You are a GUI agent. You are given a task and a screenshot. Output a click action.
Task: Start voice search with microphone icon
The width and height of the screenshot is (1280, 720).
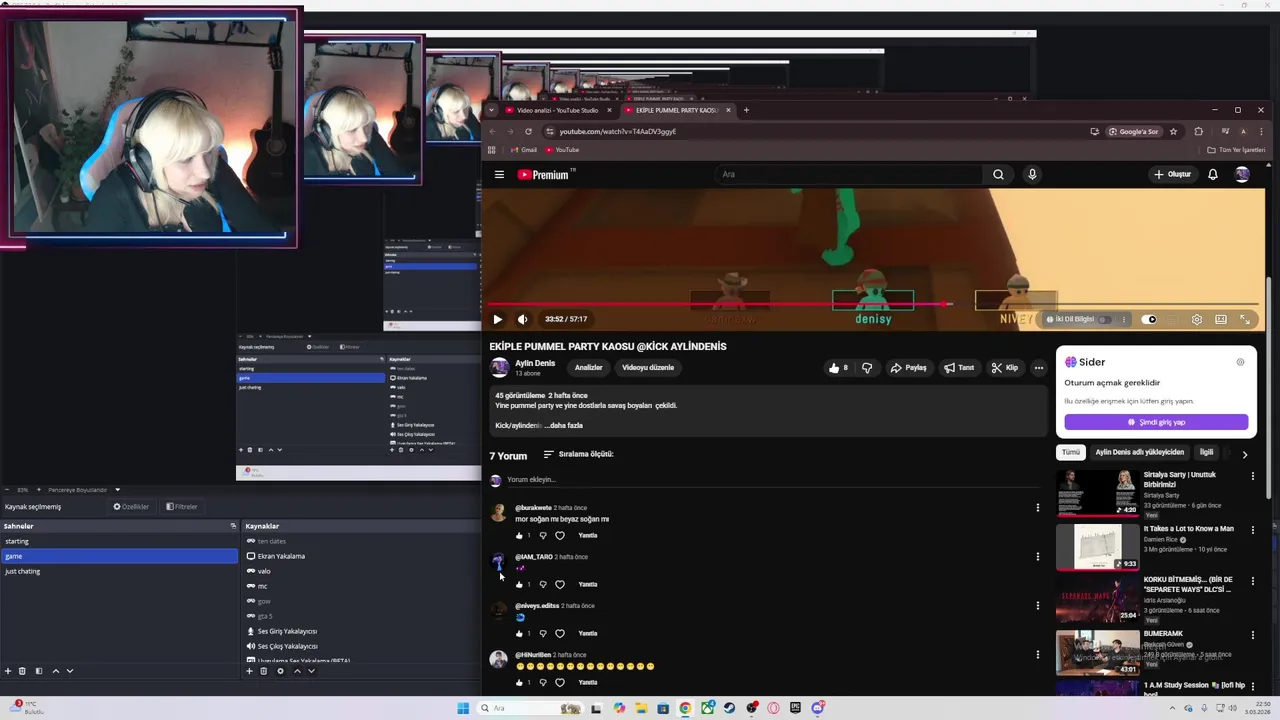pyautogui.click(x=1032, y=174)
